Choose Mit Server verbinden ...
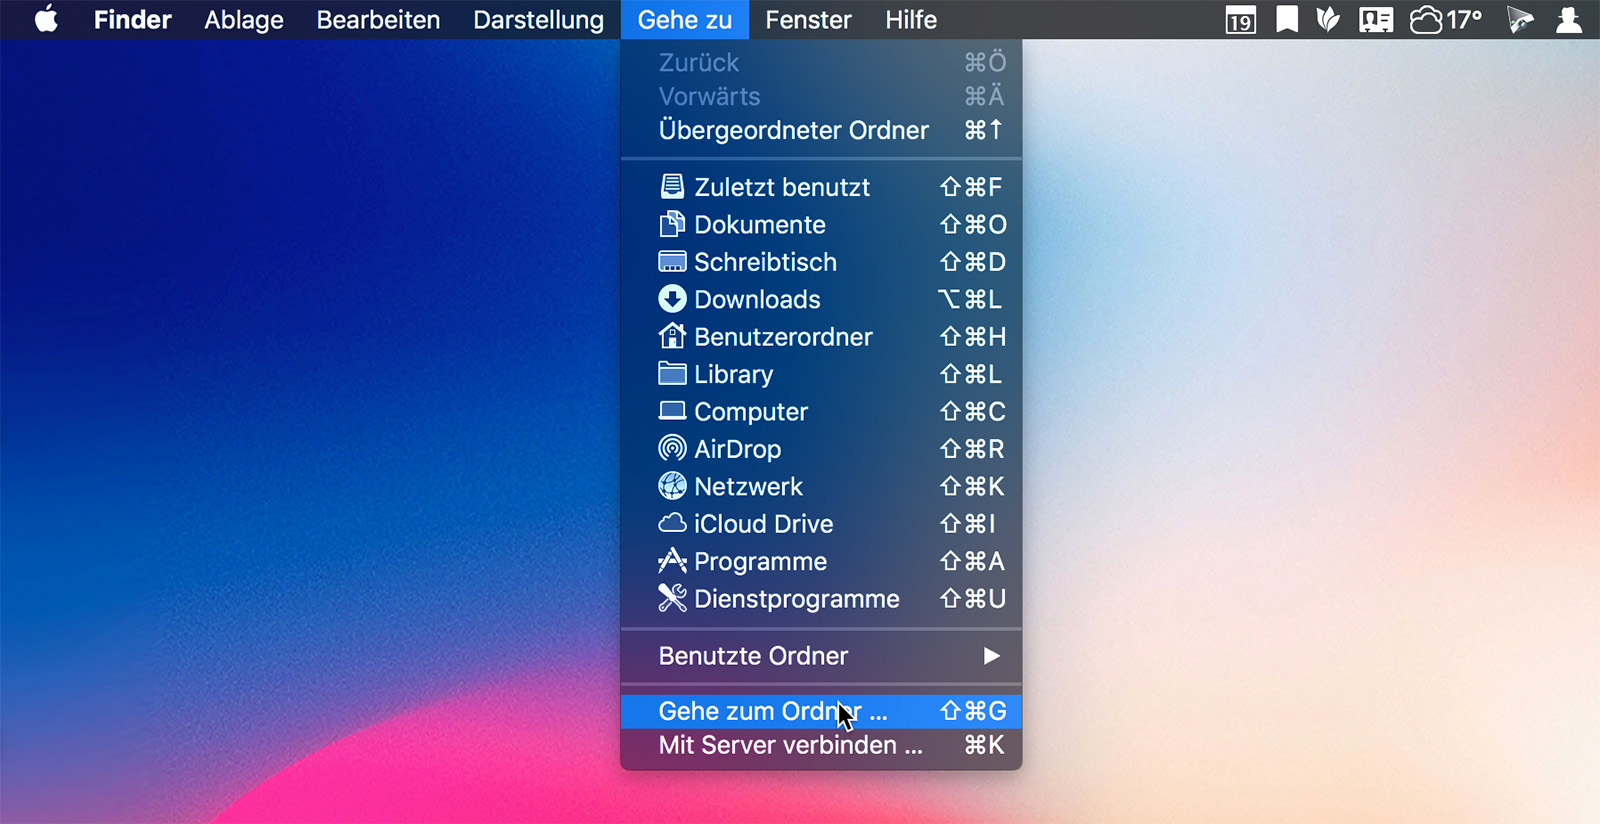This screenshot has height=824, width=1600. [821, 745]
